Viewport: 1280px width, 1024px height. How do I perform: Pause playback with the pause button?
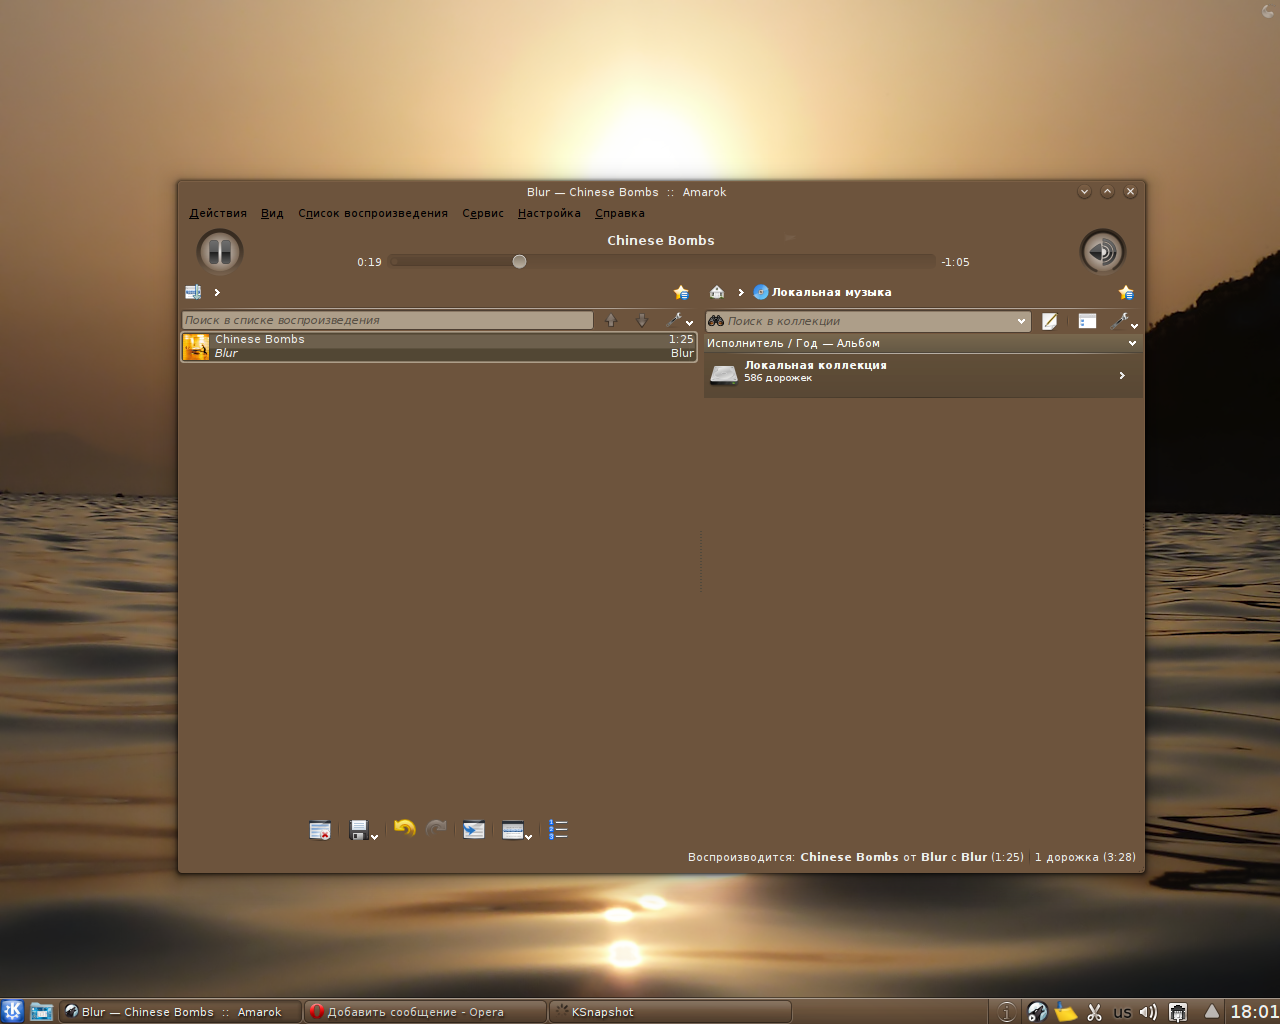[220, 251]
